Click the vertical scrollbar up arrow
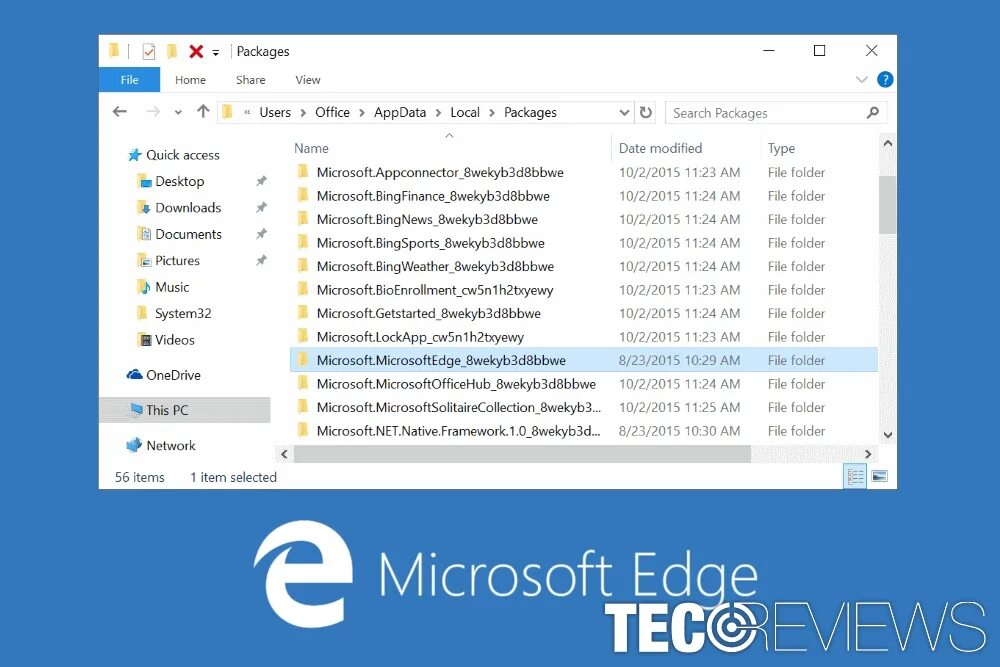Screen dimensions: 1000x667 pos(888,143)
